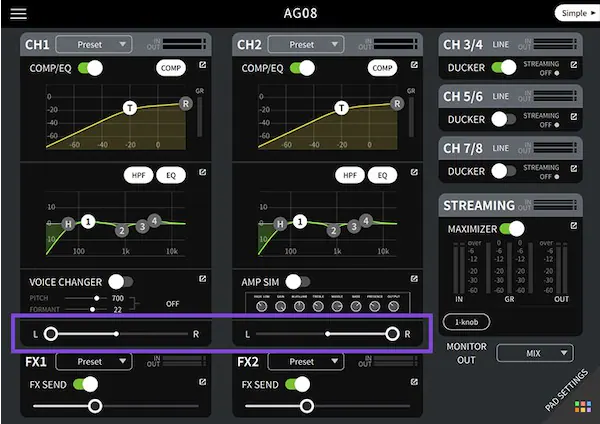Screen dimensions: 600x424
Task: Open CH1 Preset dropdown
Action: (94, 44)
